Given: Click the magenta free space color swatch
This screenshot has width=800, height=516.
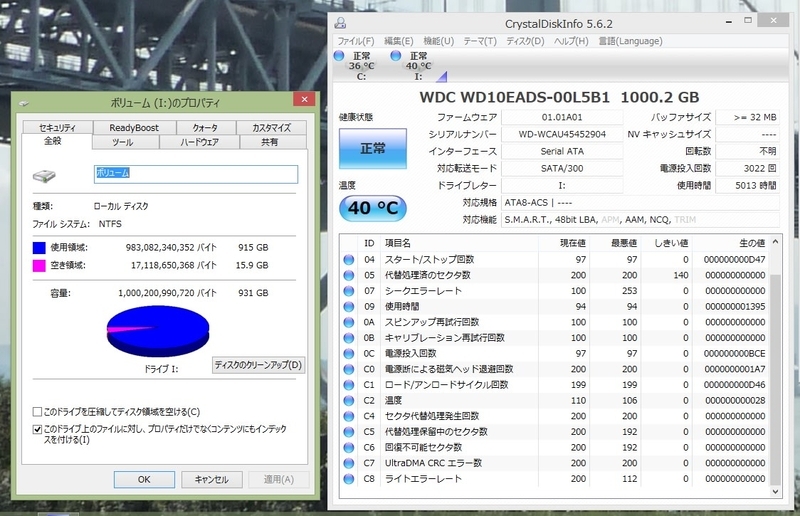Looking at the screenshot, I should (x=39, y=265).
